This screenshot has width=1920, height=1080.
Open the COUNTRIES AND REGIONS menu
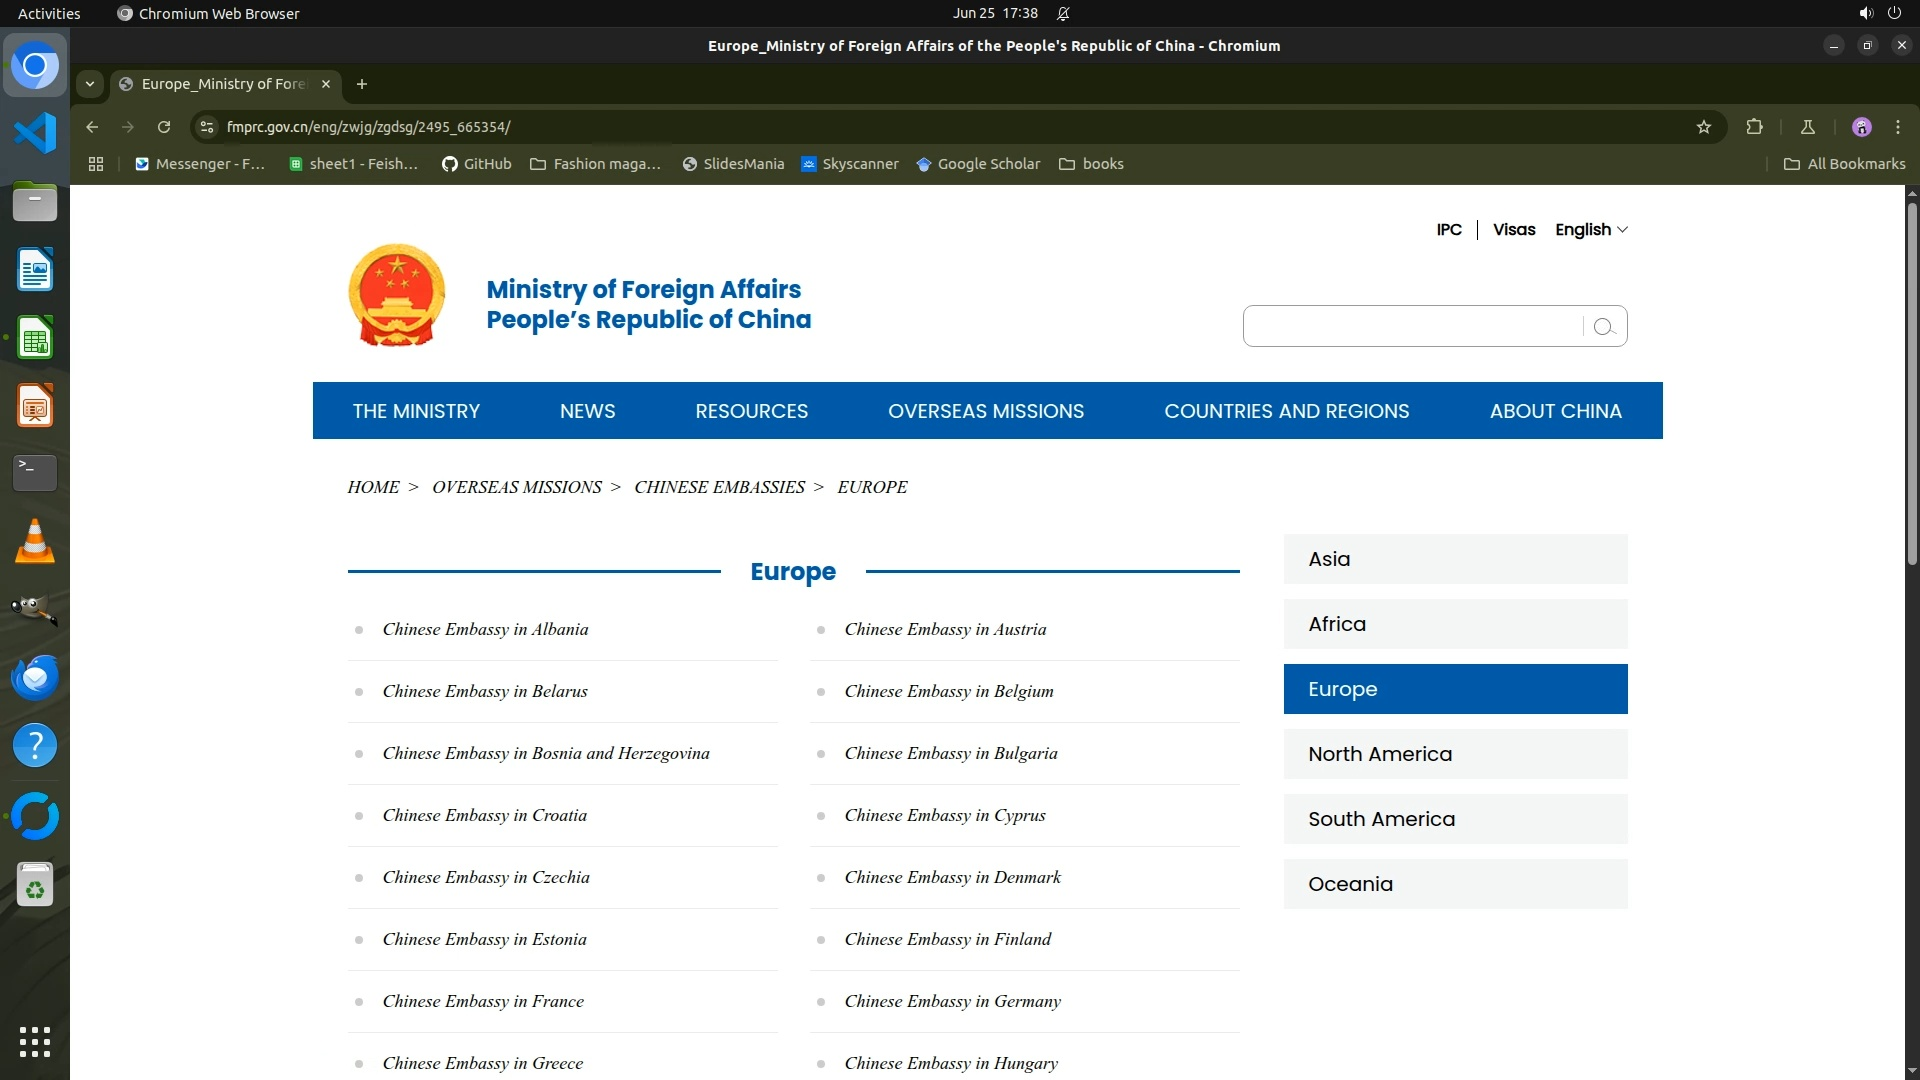1286,411
